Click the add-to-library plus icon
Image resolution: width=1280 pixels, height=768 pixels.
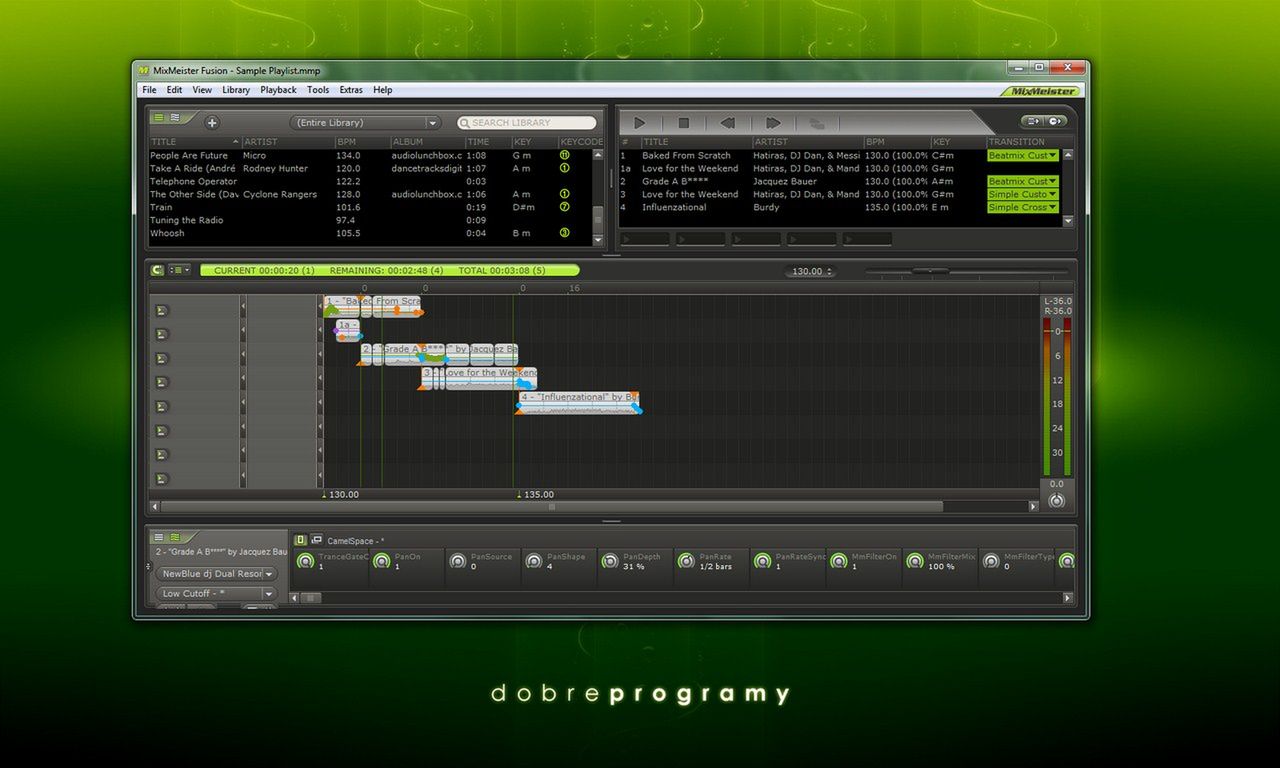(x=212, y=122)
